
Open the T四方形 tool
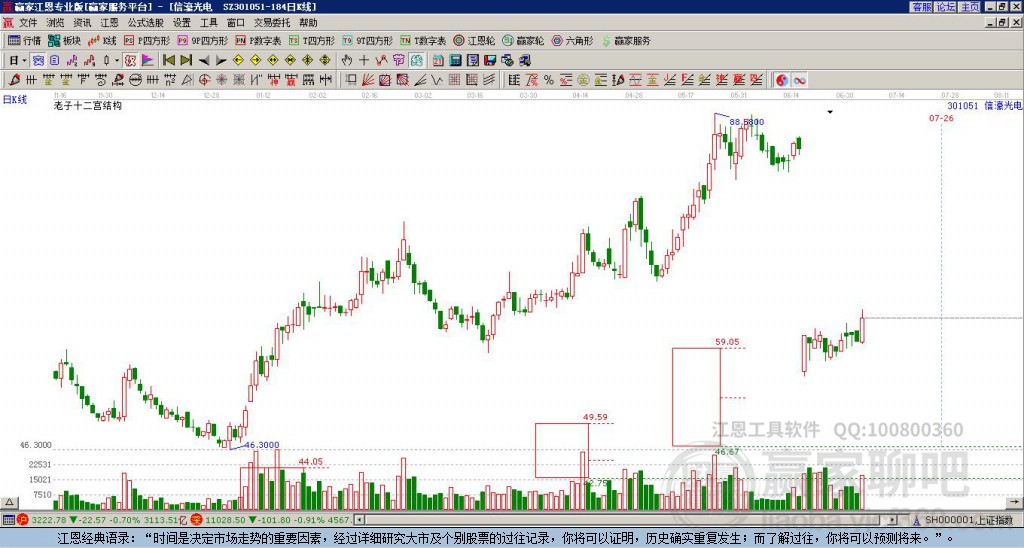[312, 40]
